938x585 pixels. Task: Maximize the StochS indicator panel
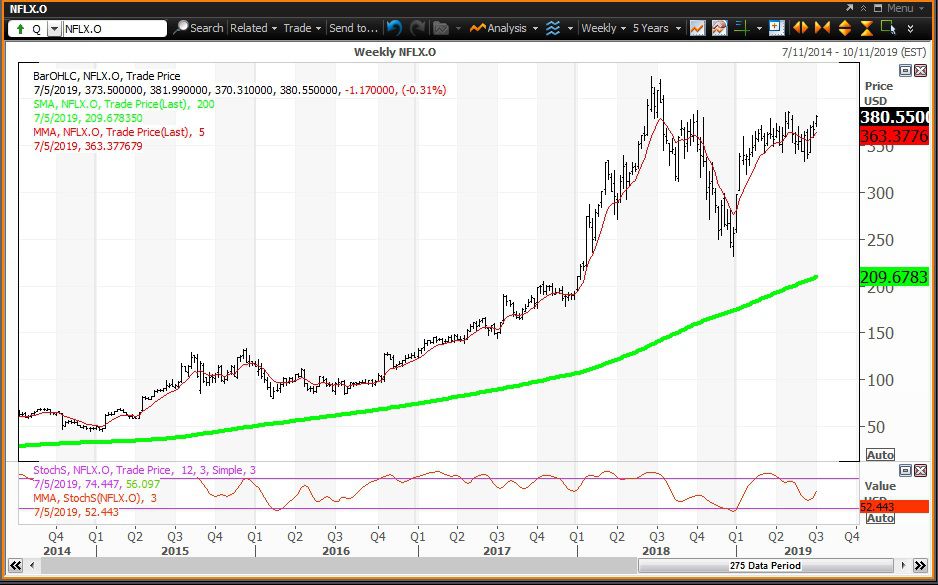pos(906,471)
